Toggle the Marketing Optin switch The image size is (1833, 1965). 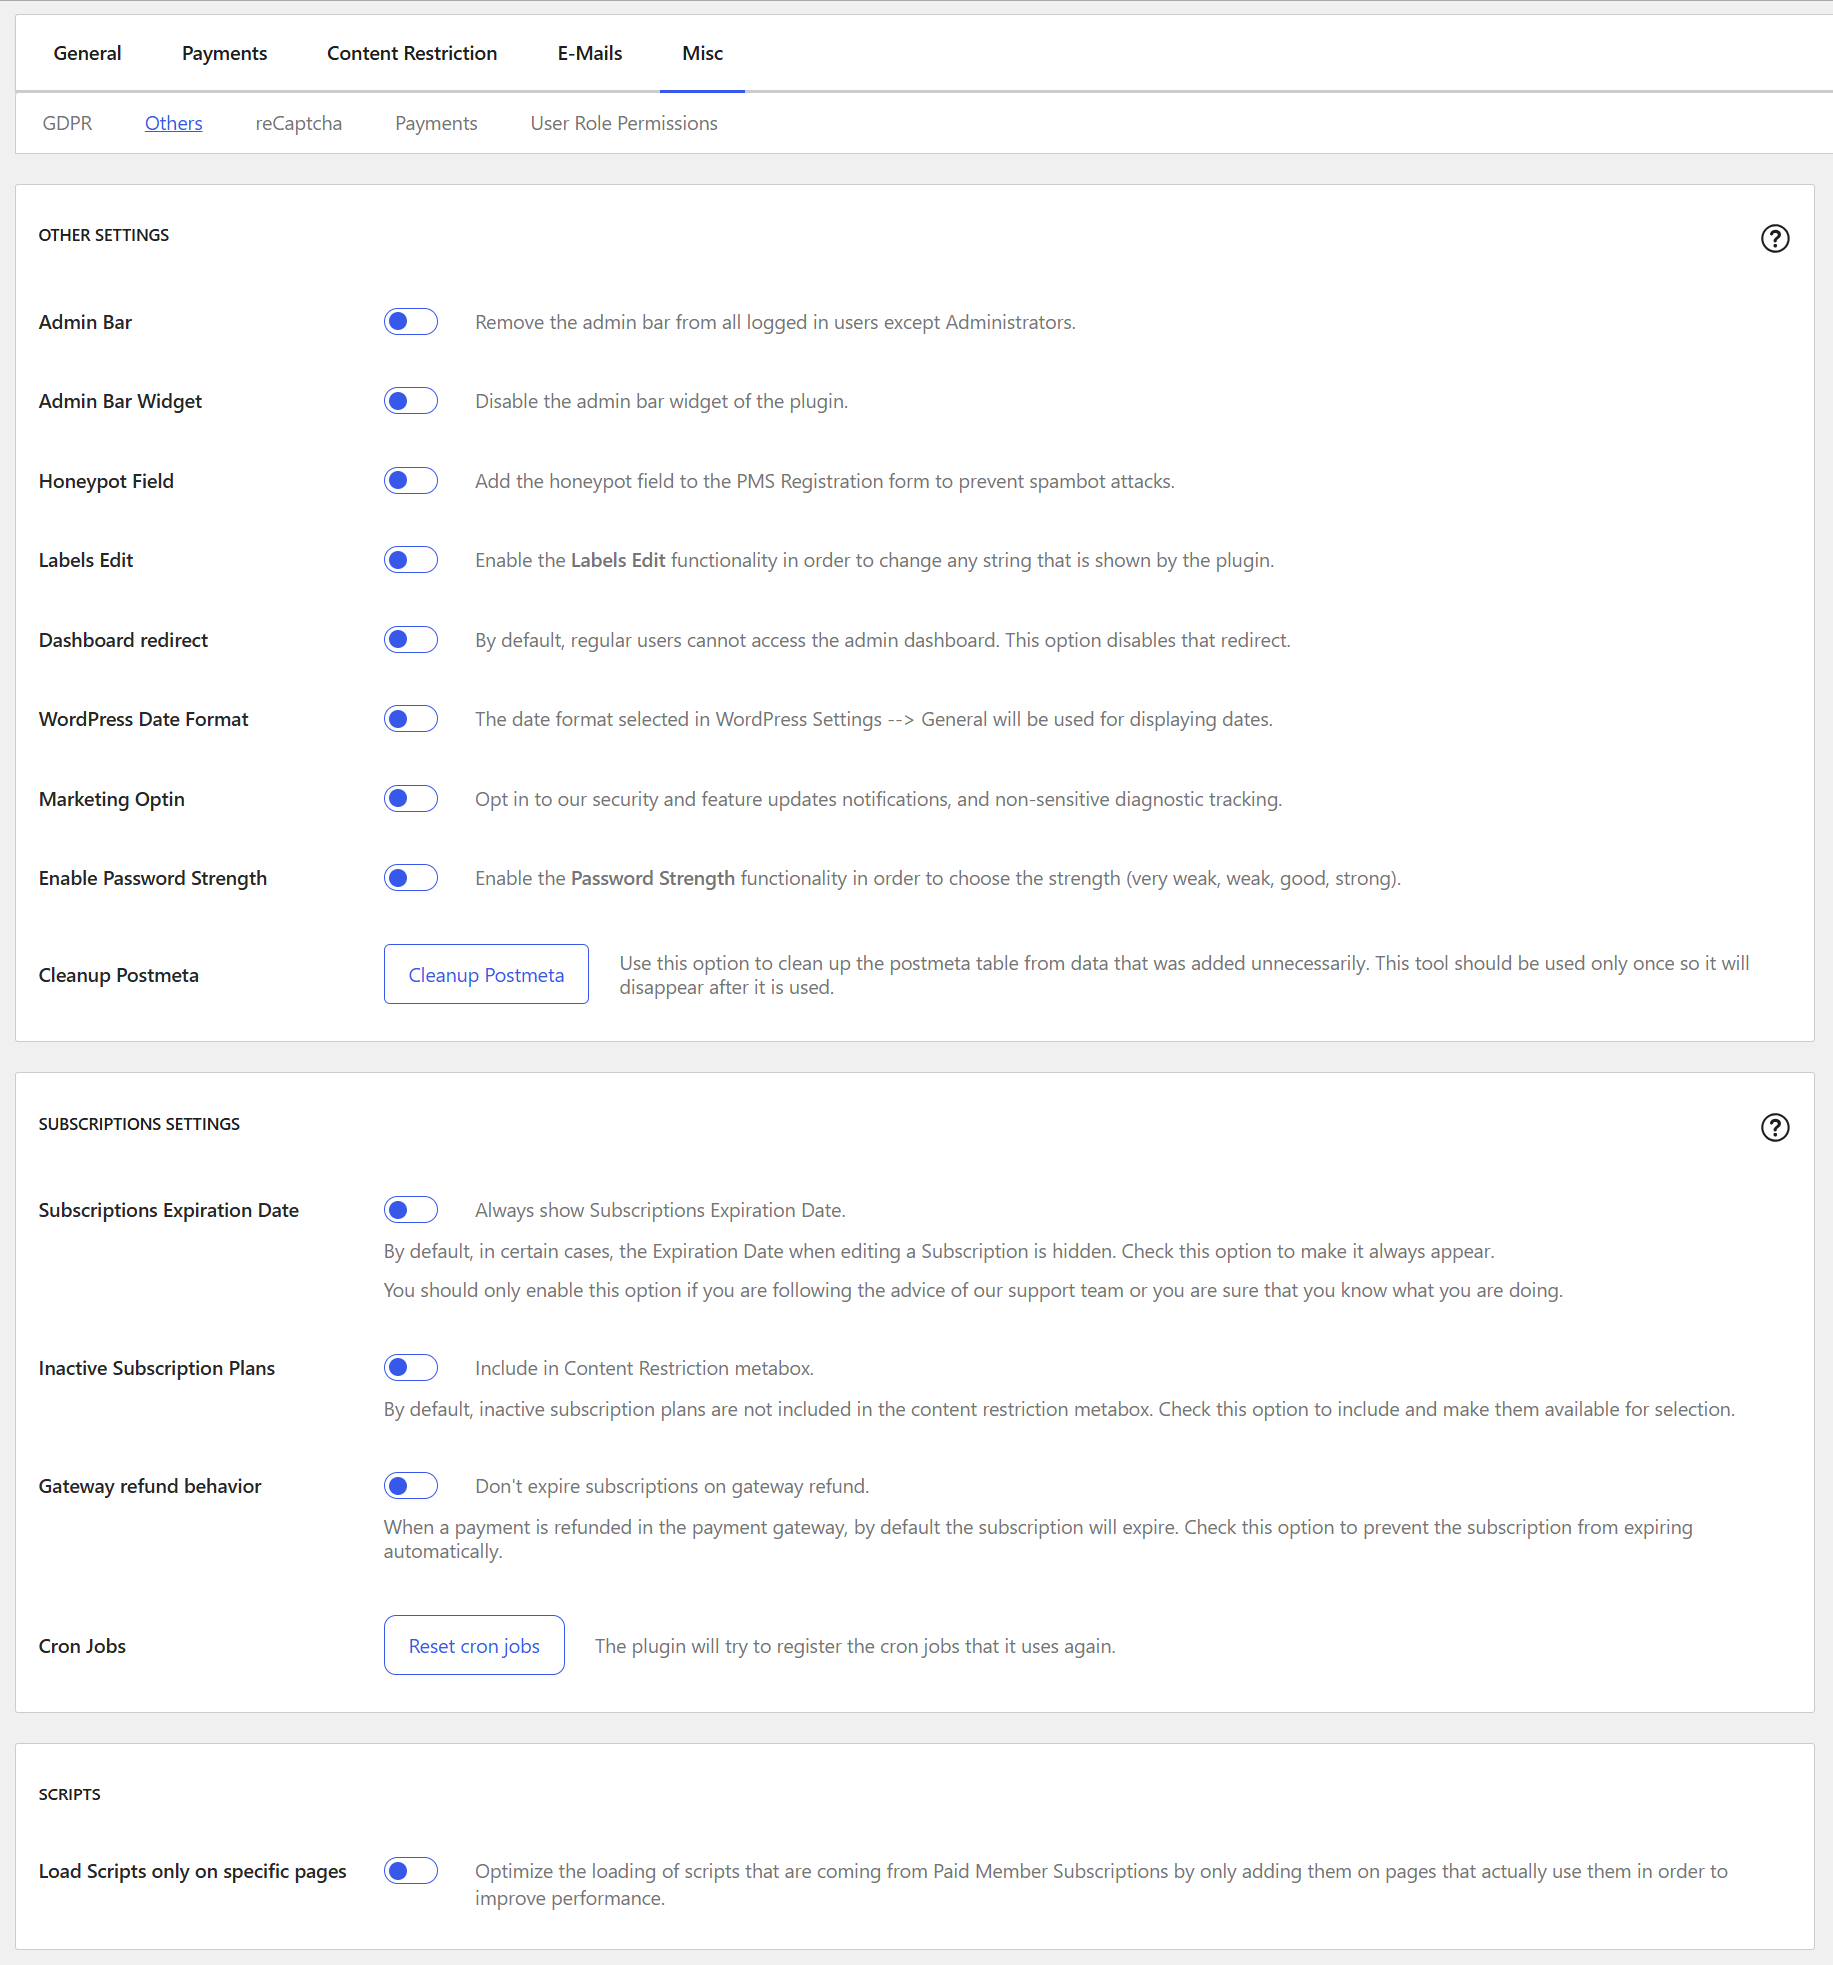411,799
